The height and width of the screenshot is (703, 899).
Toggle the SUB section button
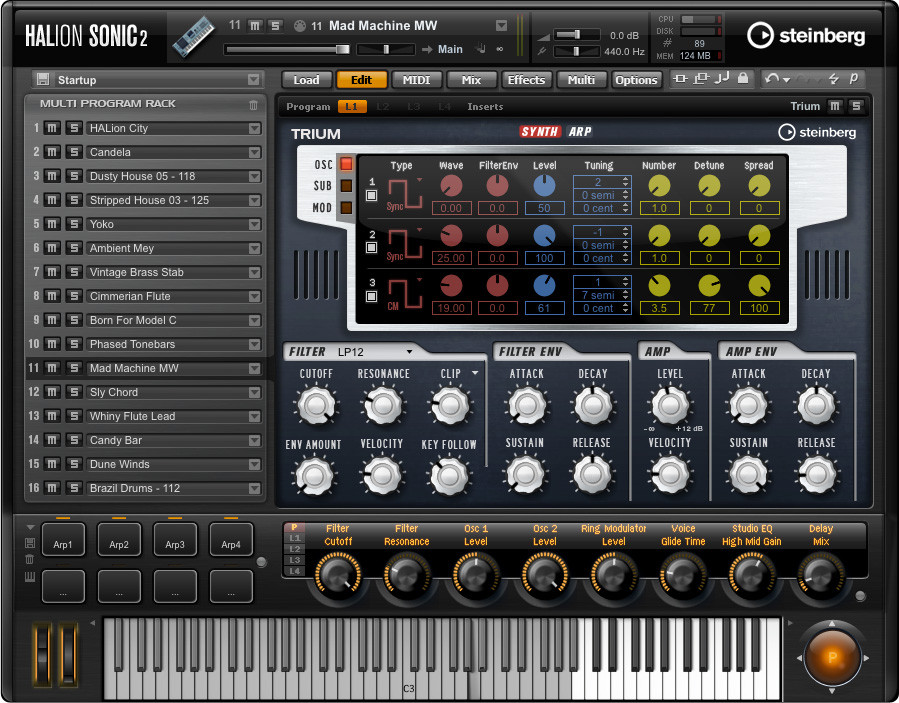click(x=346, y=186)
